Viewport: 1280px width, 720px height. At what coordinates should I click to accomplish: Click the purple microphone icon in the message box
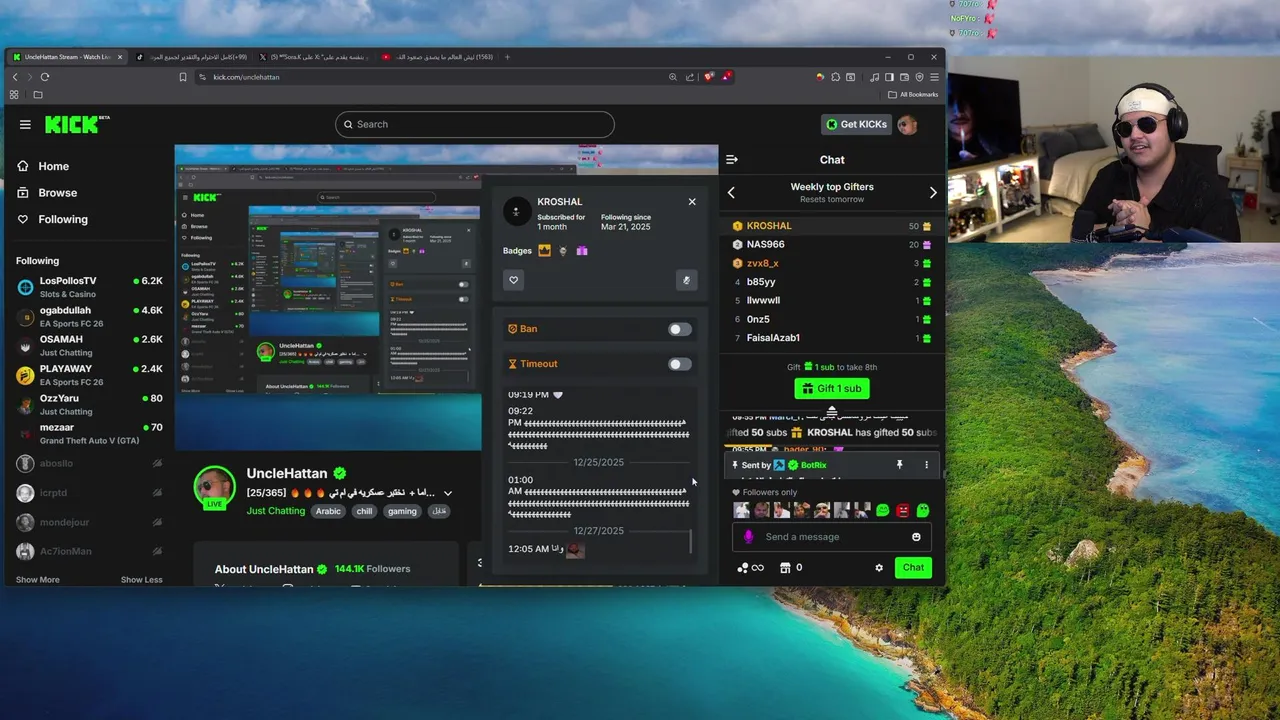pyautogui.click(x=748, y=537)
